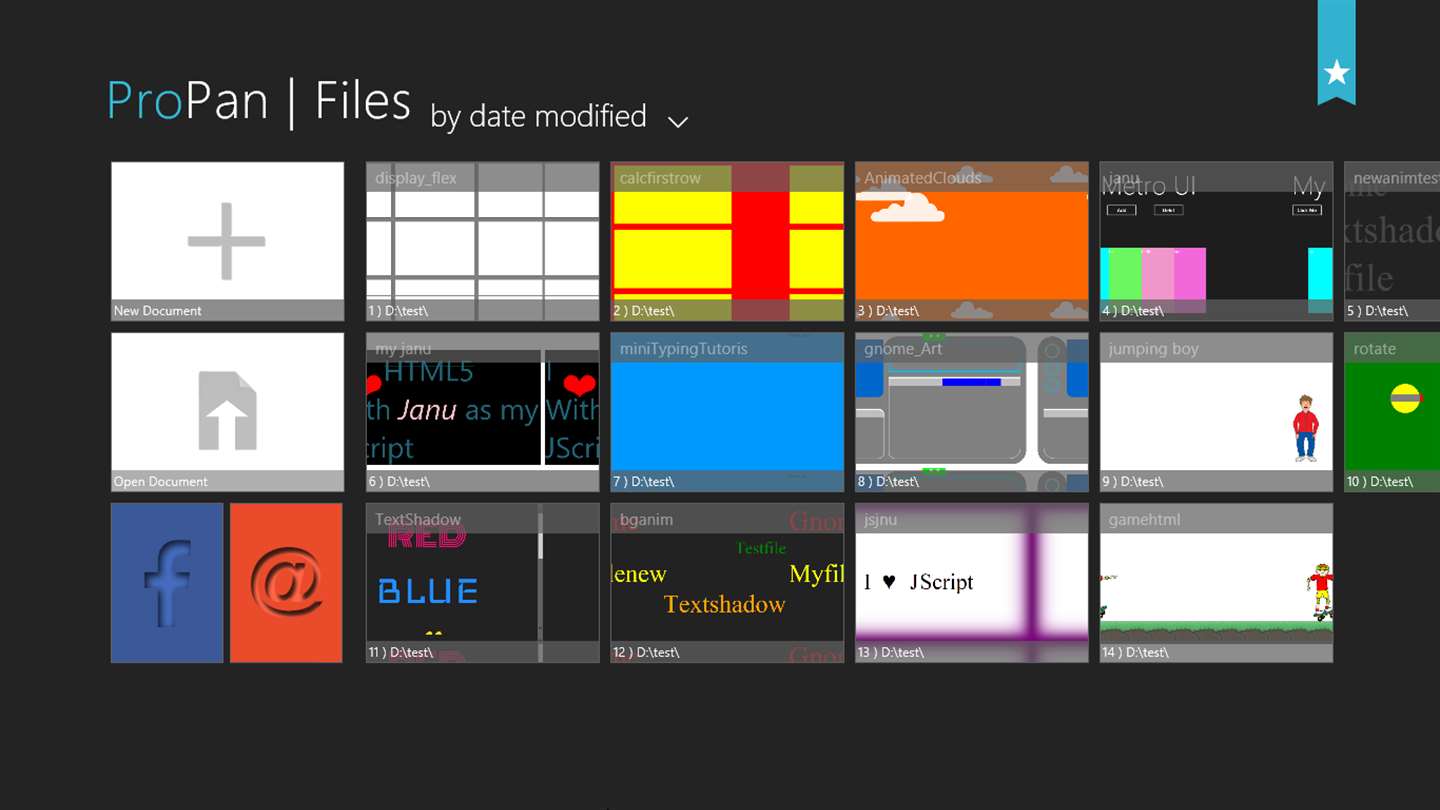Screen dimensions: 1440x810
Task: Open the rotate file thumbnail
Action: tap(1392, 412)
